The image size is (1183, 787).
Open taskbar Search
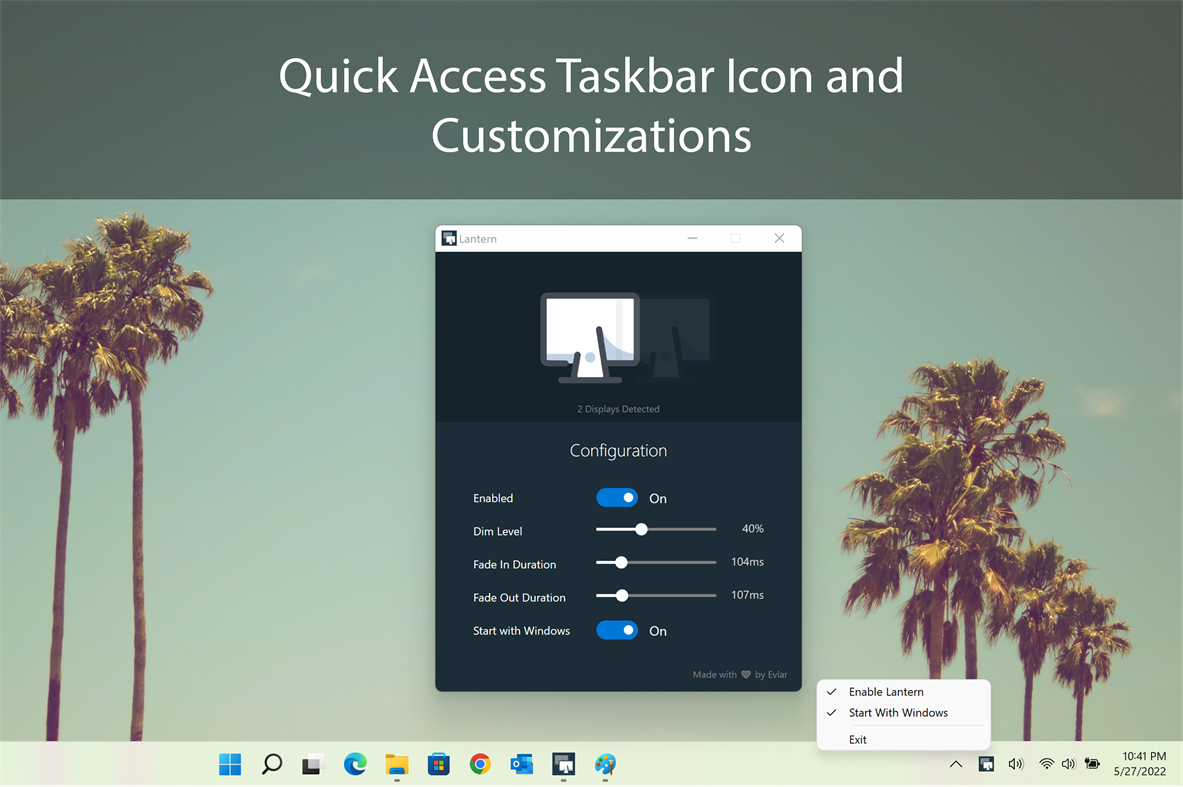click(x=272, y=764)
